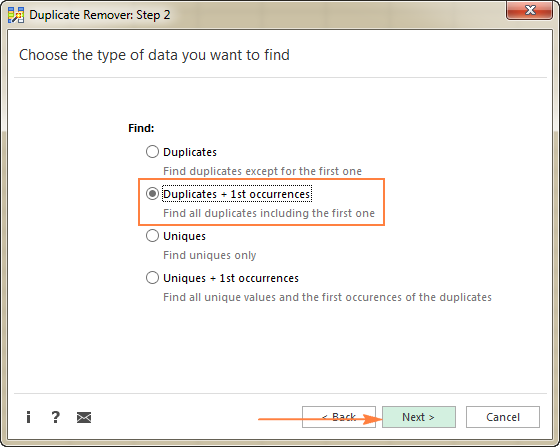560x447 pixels.
Task: Proceed with the Next button
Action: coord(419,417)
